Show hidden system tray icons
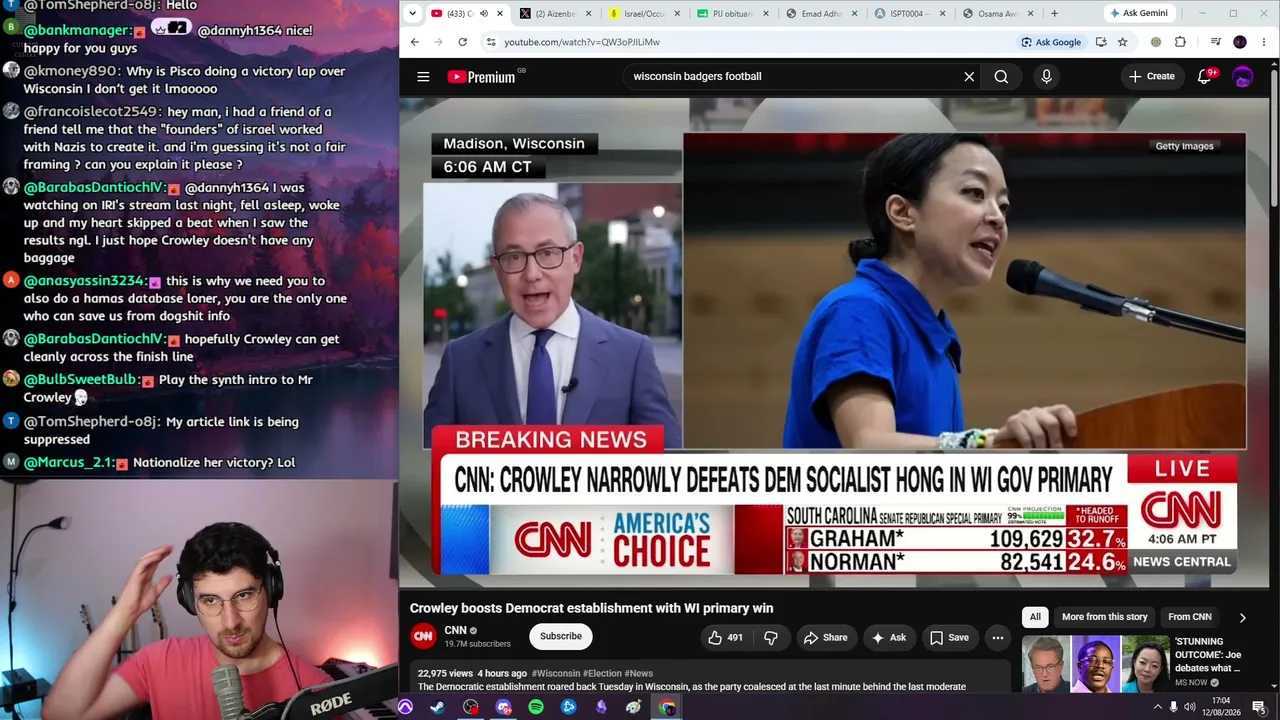This screenshot has height=720, width=1280. click(x=1158, y=707)
